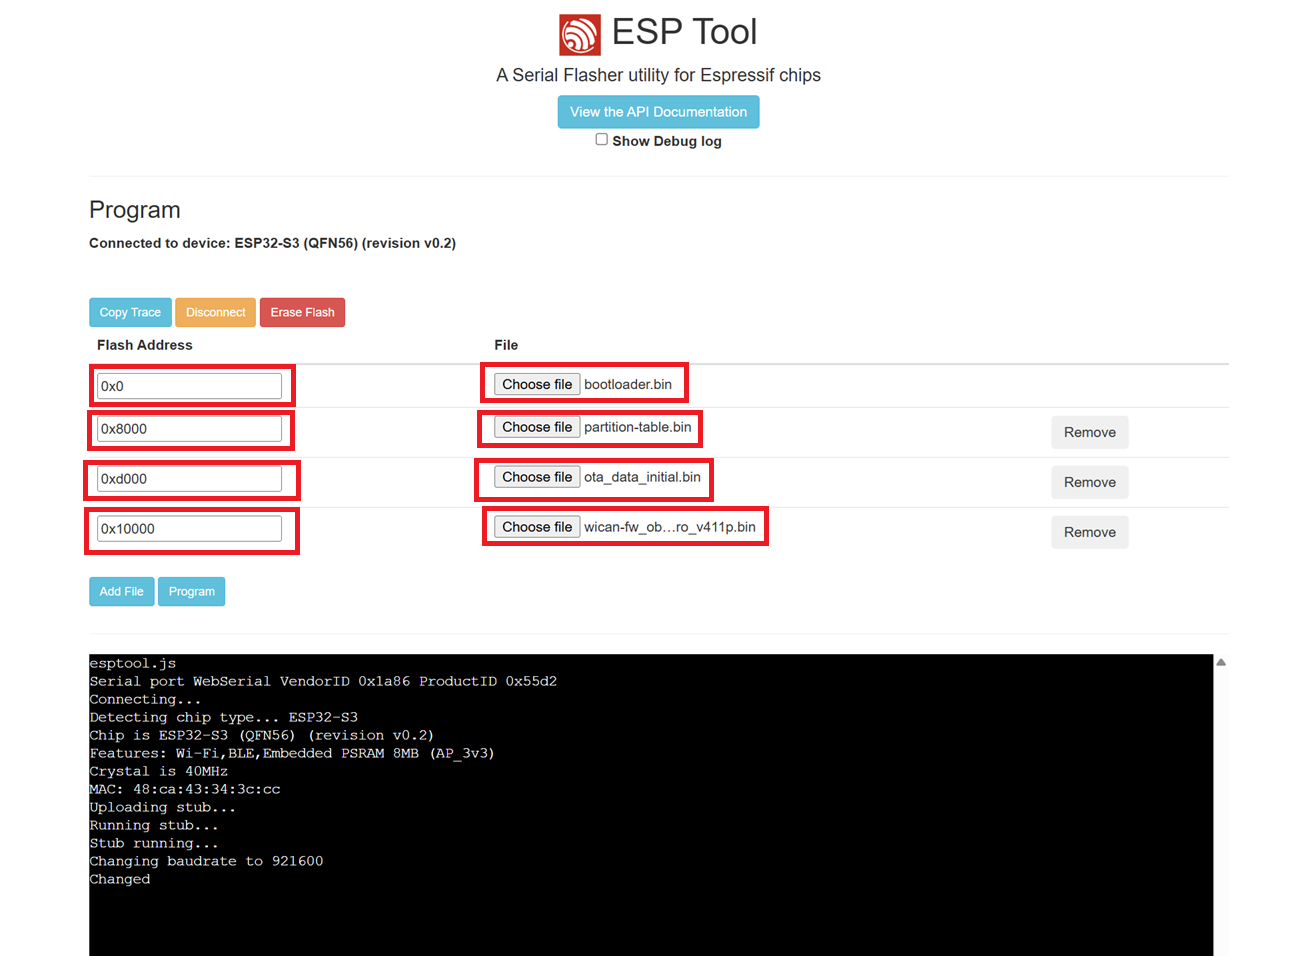Click the 'Serial port WebSerial VendorID' console line
Screen dimensions: 1300x956
(323, 681)
